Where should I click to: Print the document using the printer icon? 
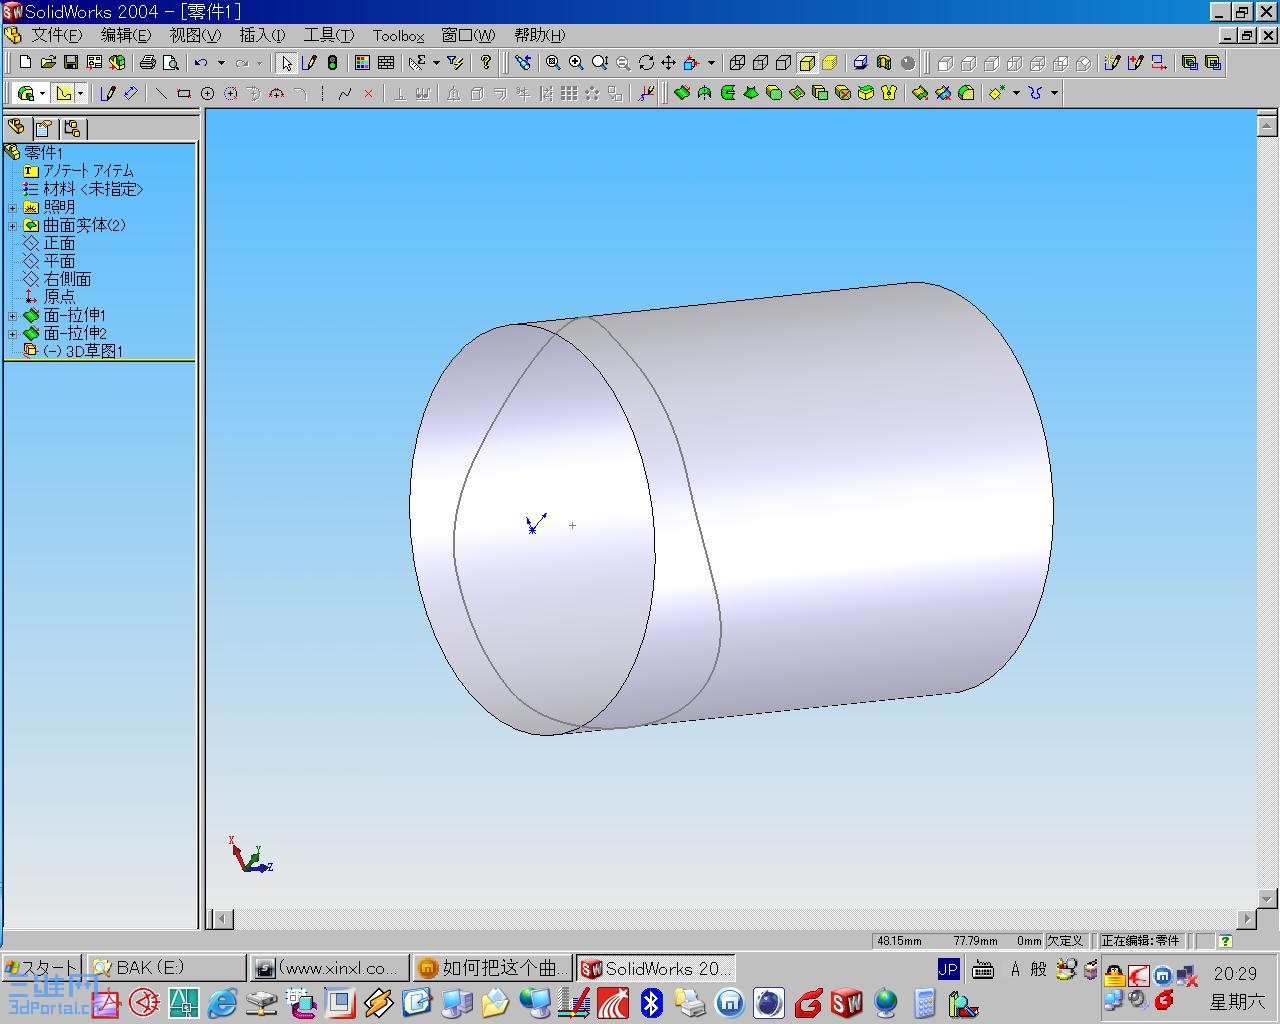[x=148, y=63]
